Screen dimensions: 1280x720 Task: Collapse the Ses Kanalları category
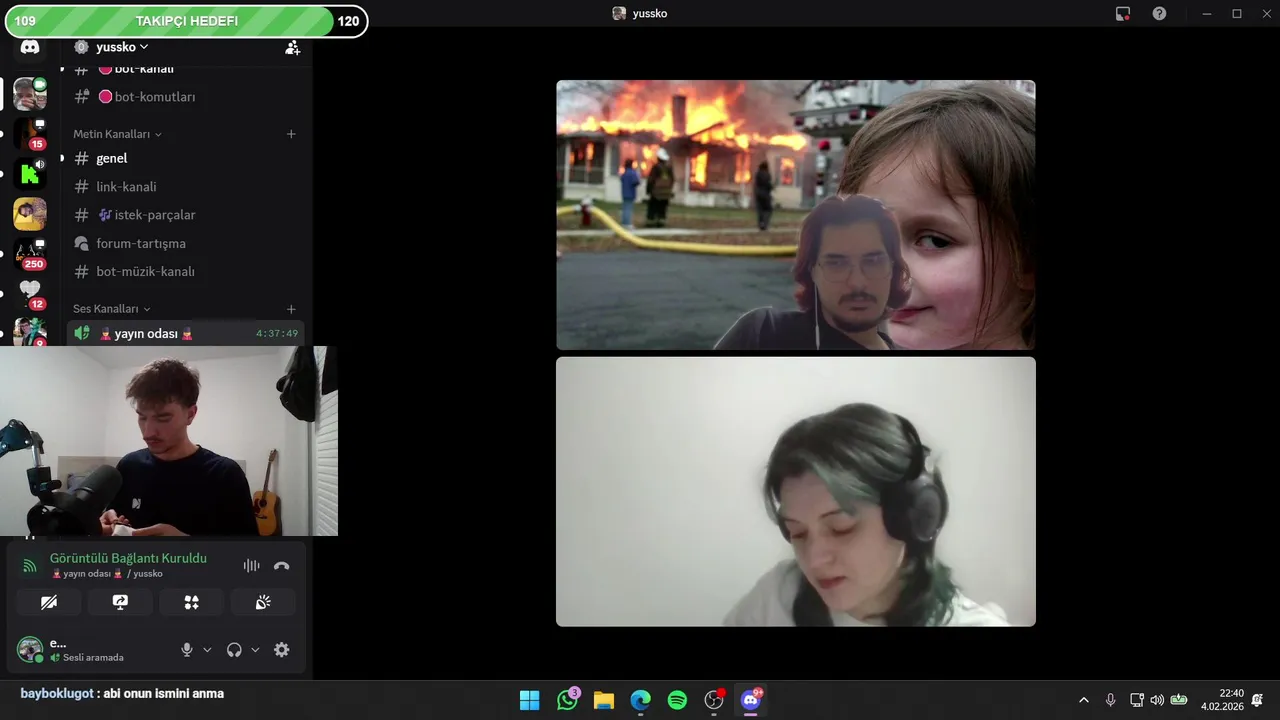pos(112,309)
